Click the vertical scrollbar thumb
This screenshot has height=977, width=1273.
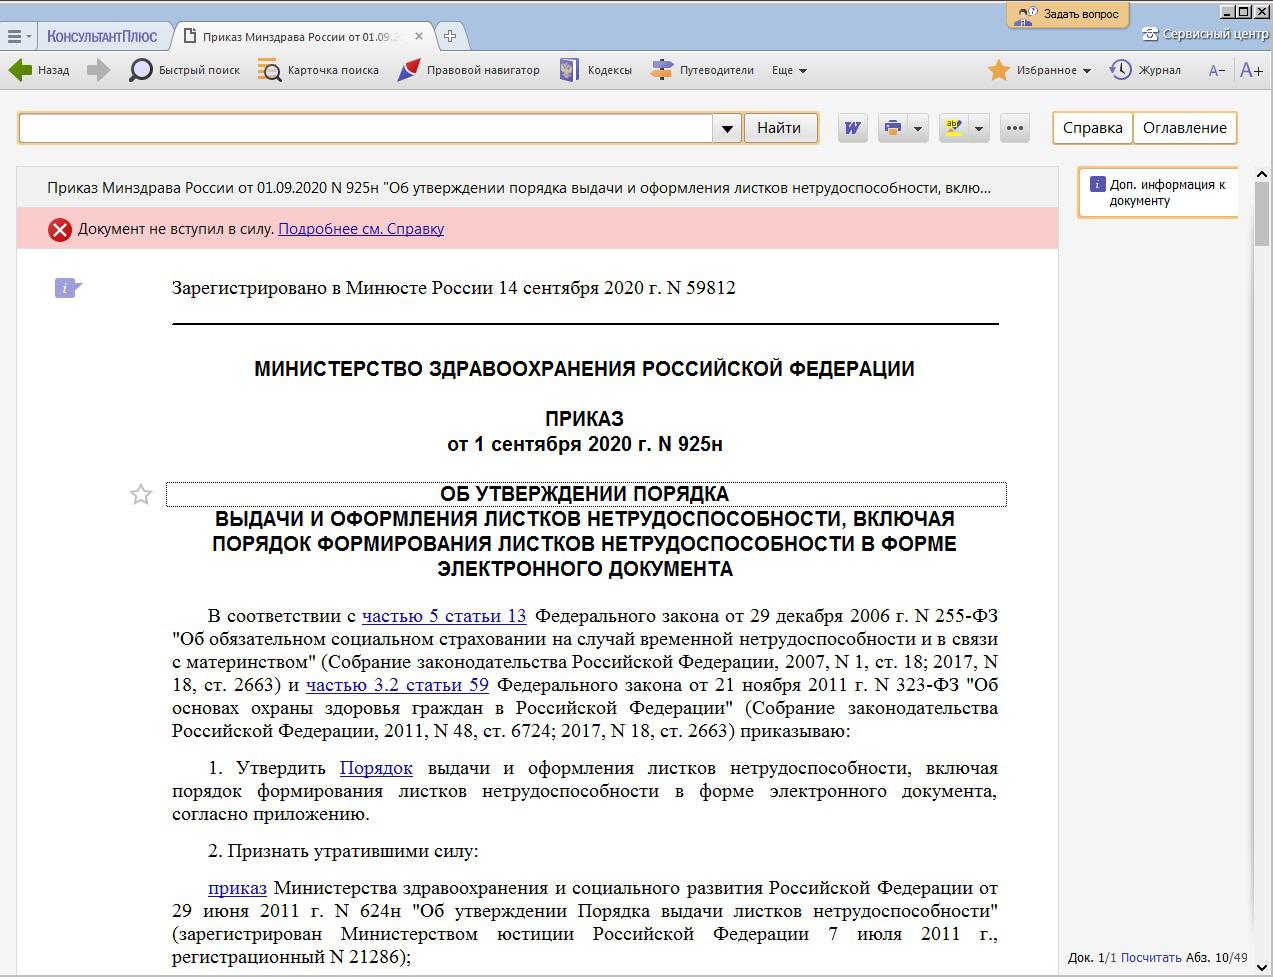(x=1262, y=215)
